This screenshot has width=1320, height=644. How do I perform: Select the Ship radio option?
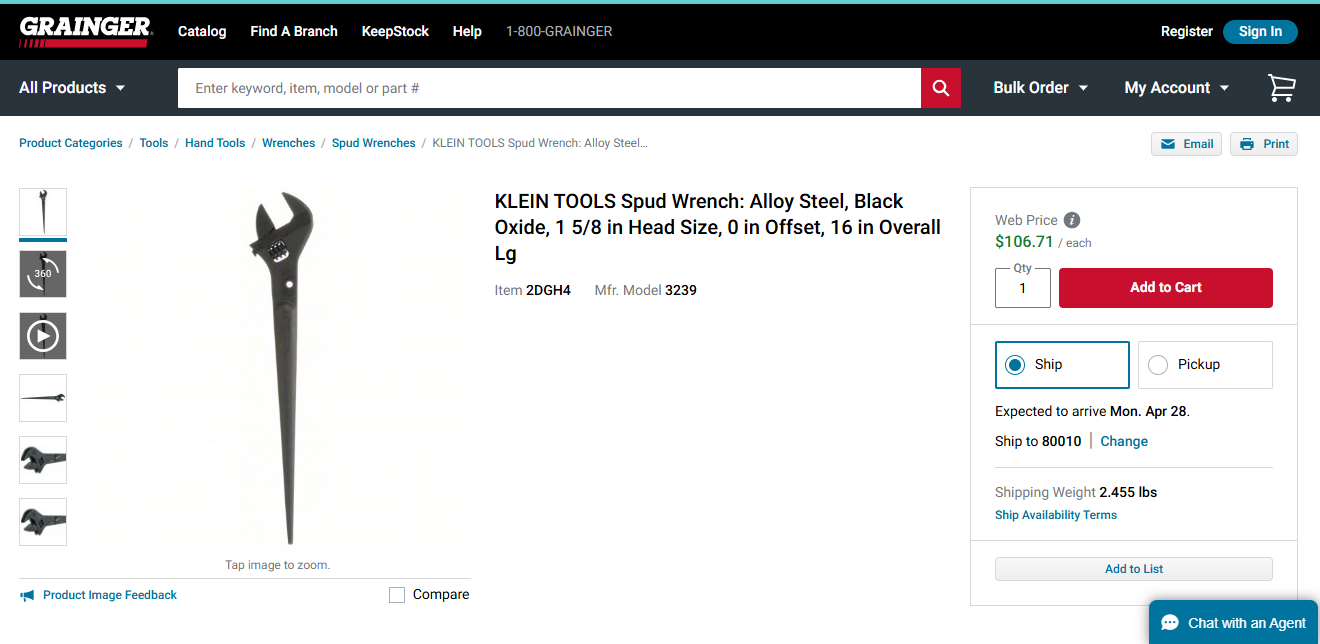(x=1015, y=365)
